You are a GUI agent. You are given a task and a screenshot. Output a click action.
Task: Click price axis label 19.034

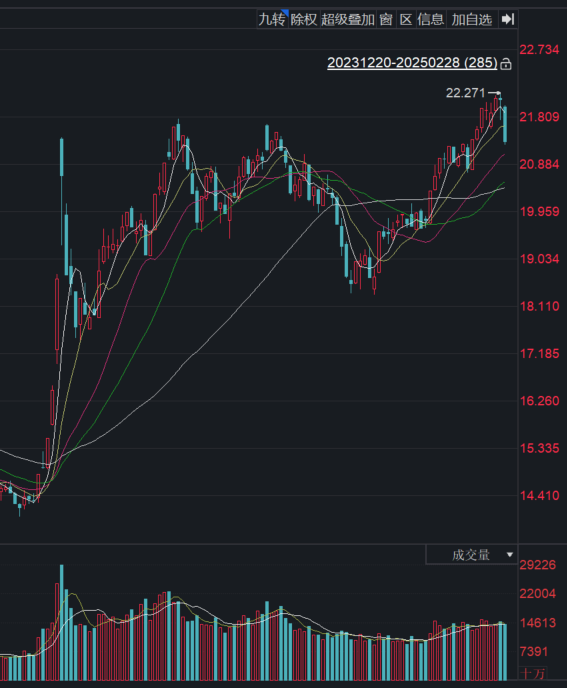click(539, 259)
